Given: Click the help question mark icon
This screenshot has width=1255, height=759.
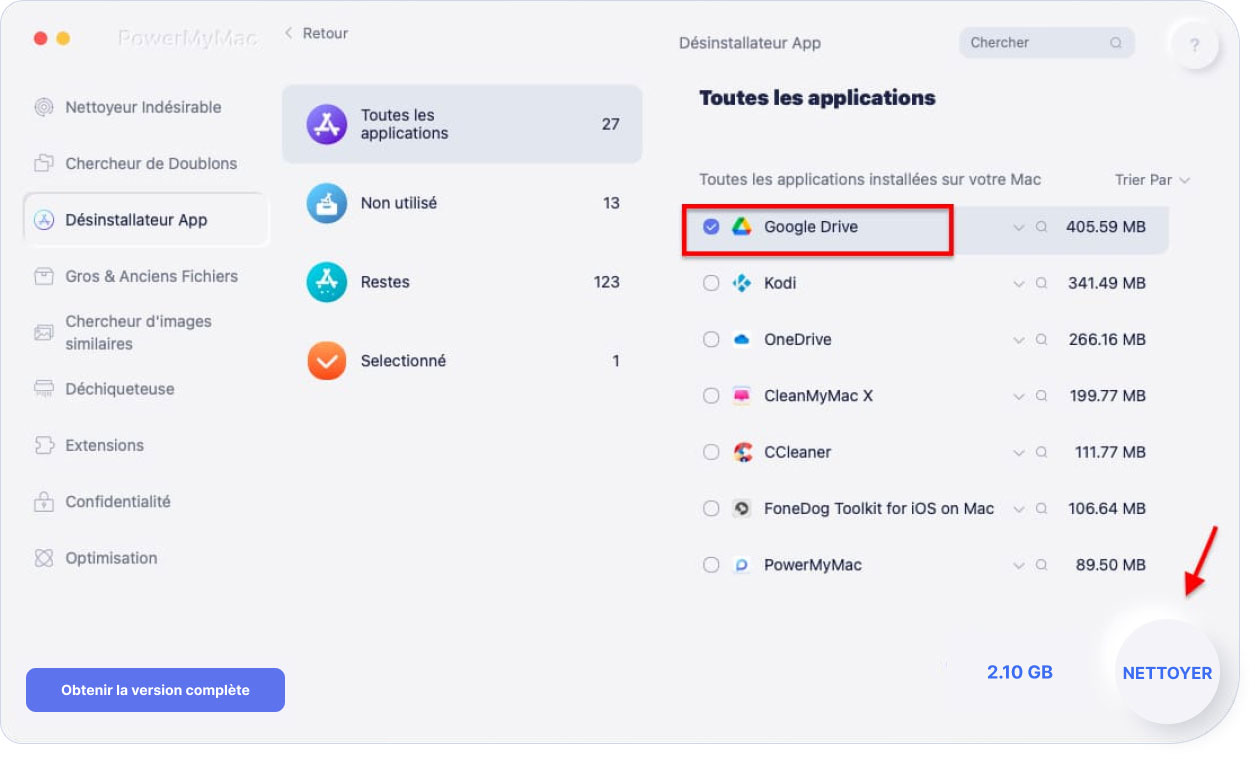Looking at the screenshot, I should [1194, 45].
